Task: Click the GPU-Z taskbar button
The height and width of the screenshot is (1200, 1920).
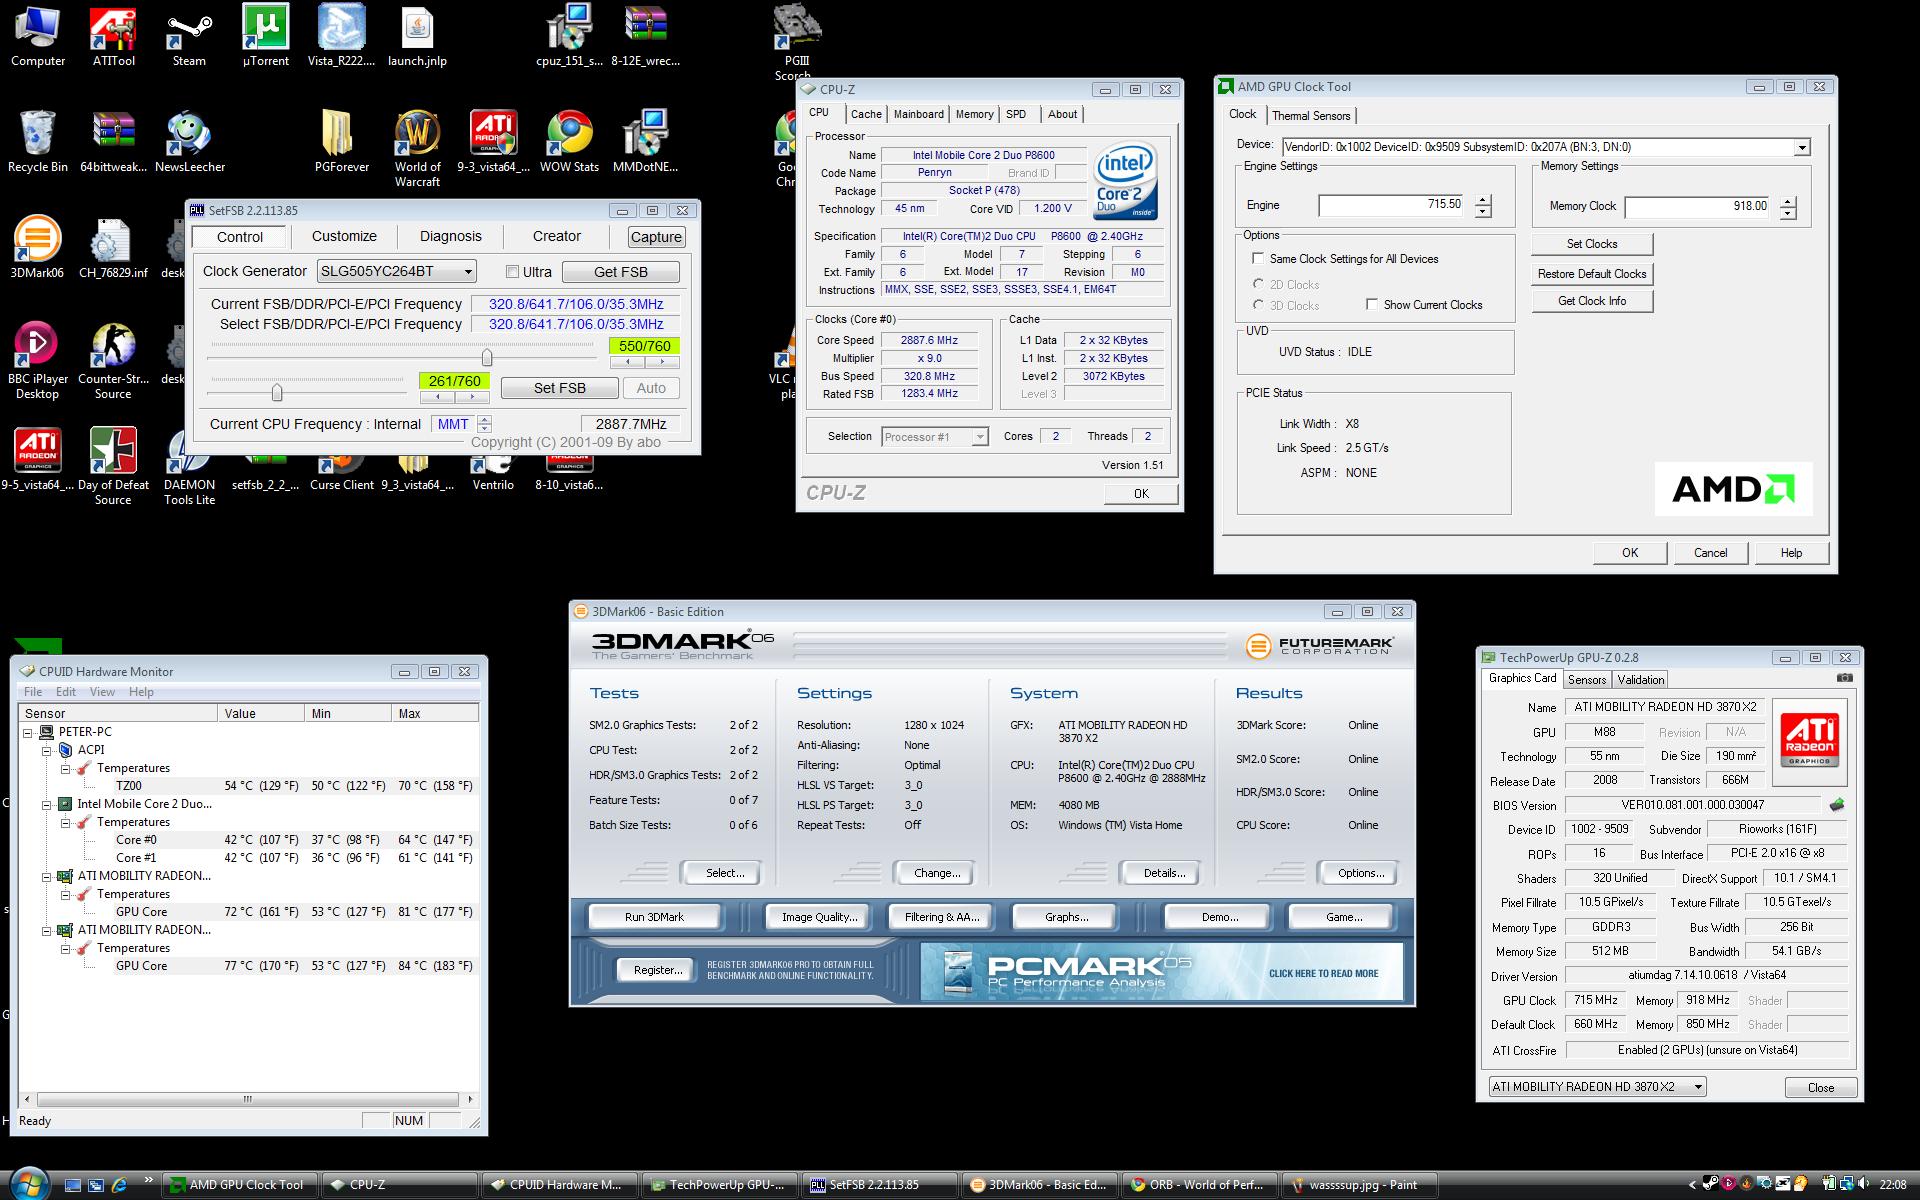Action: [720, 1185]
